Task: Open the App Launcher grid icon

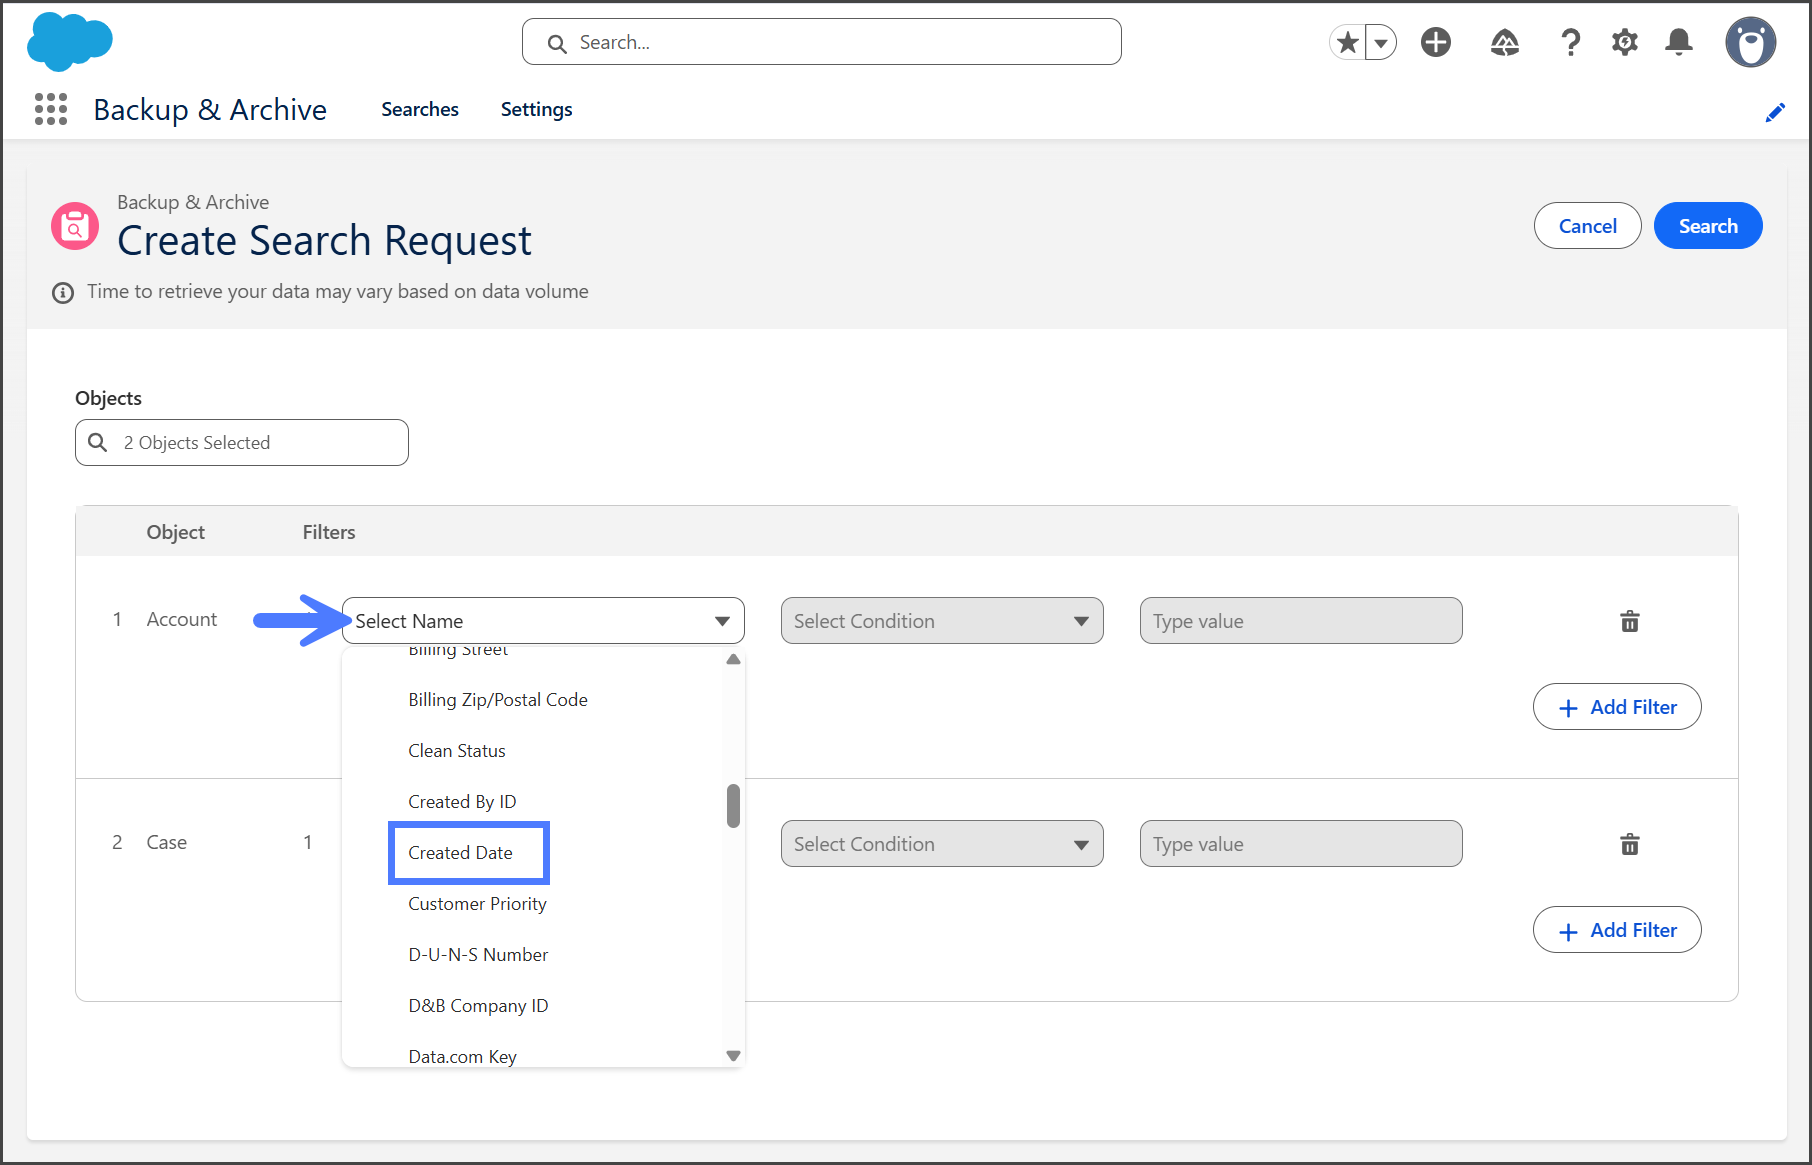Action: point(51,109)
